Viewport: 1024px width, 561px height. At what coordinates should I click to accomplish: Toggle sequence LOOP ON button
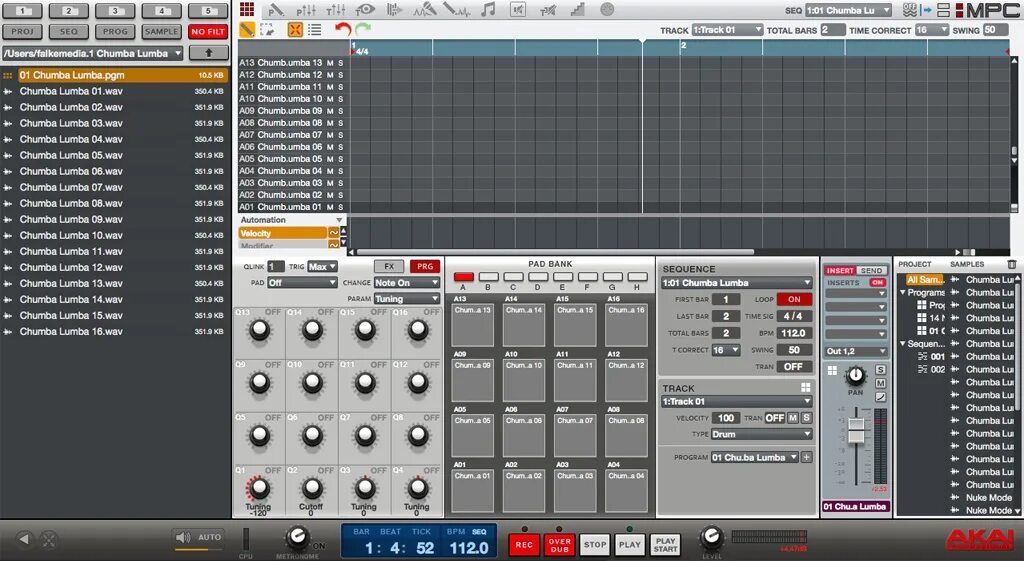(x=794, y=299)
